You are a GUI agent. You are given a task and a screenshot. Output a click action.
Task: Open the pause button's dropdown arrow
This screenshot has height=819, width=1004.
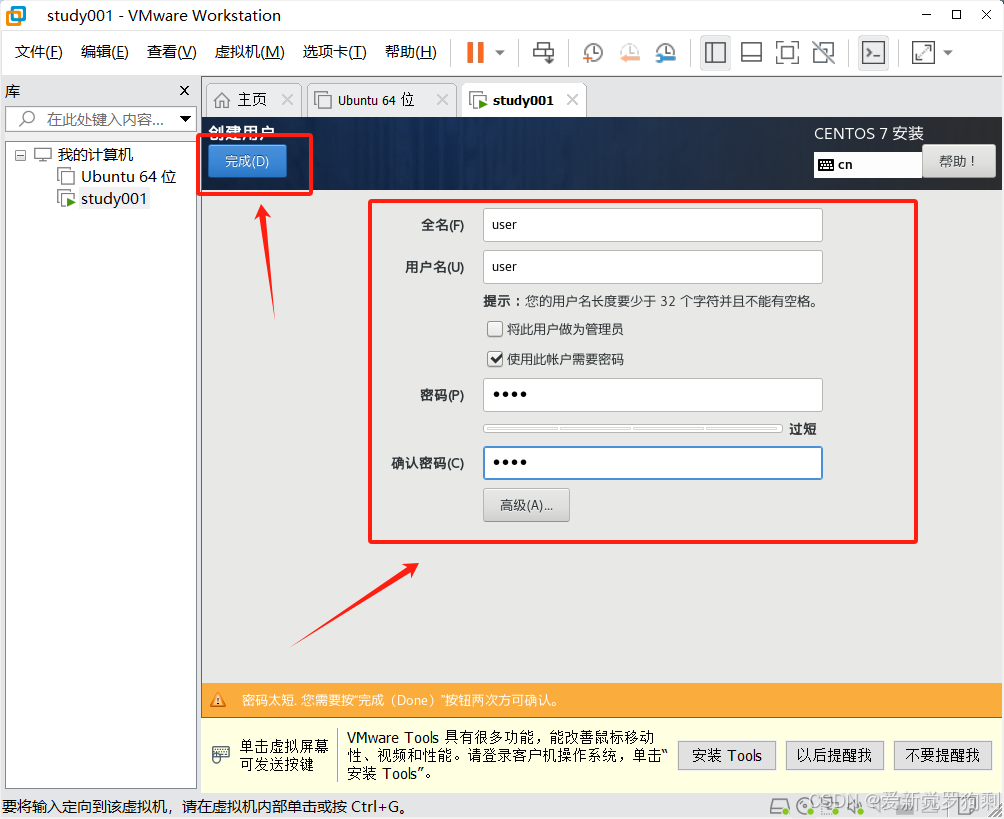point(500,53)
